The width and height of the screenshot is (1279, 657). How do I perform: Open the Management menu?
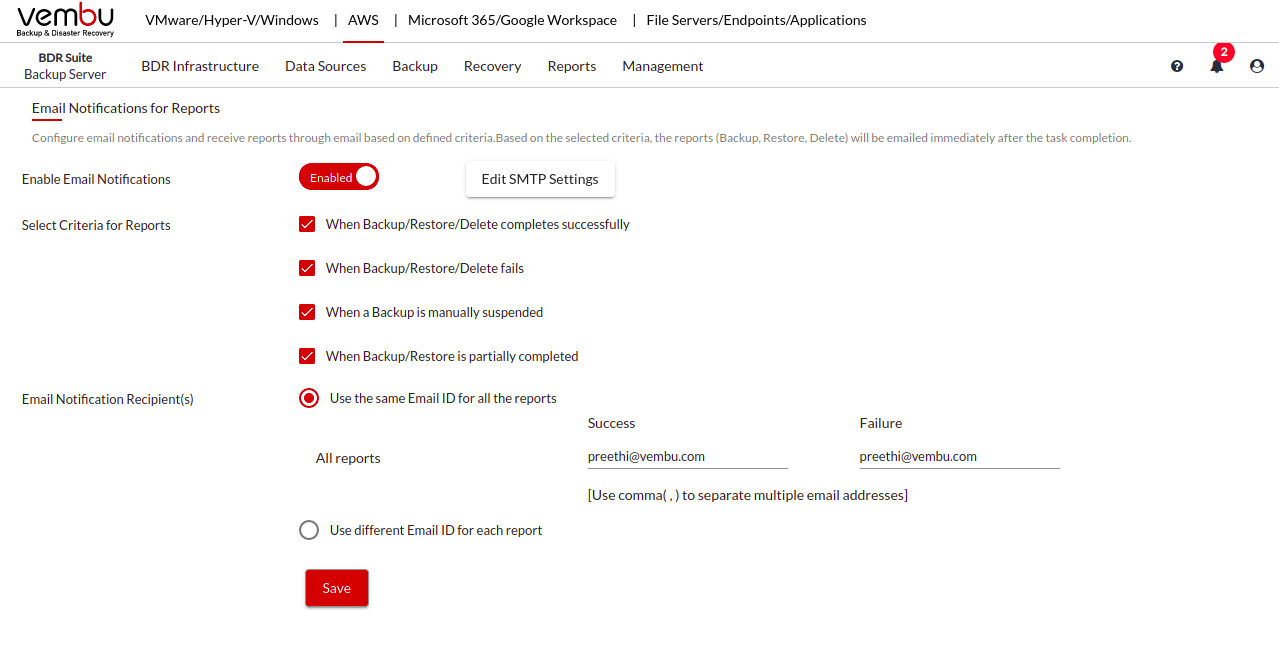[x=663, y=66]
